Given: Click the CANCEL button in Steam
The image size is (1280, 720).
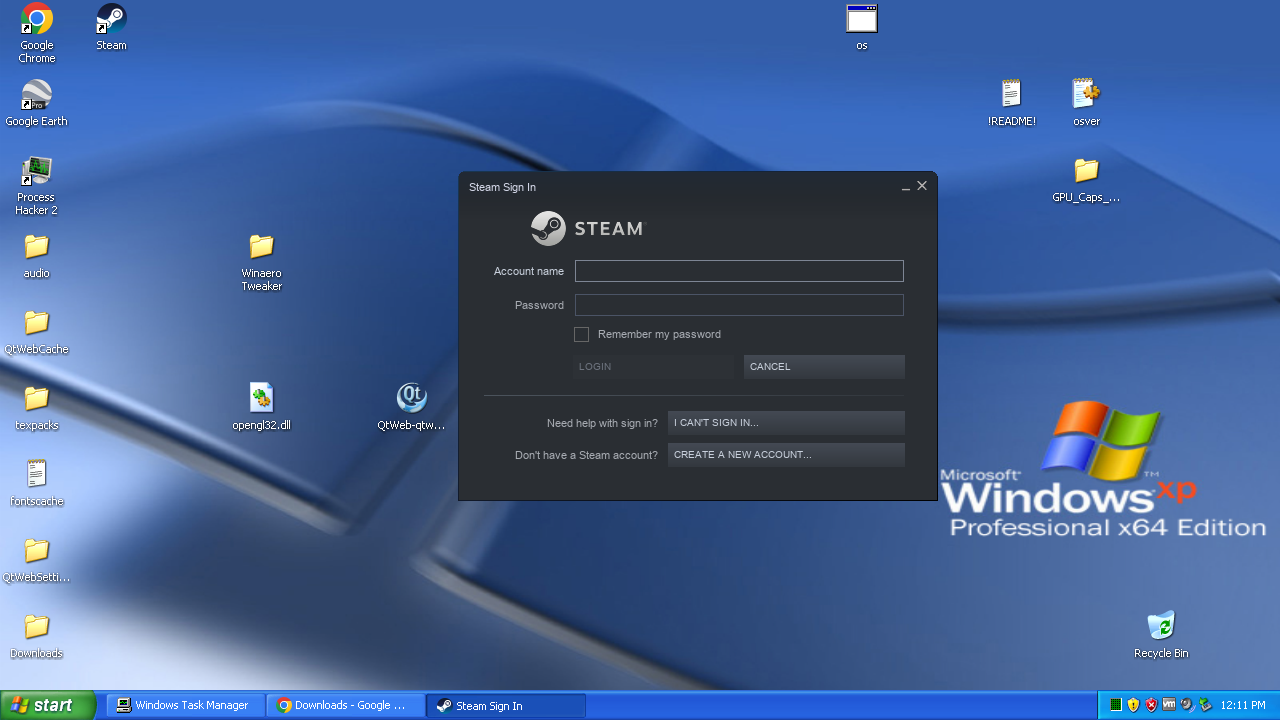Looking at the screenshot, I should [824, 367].
